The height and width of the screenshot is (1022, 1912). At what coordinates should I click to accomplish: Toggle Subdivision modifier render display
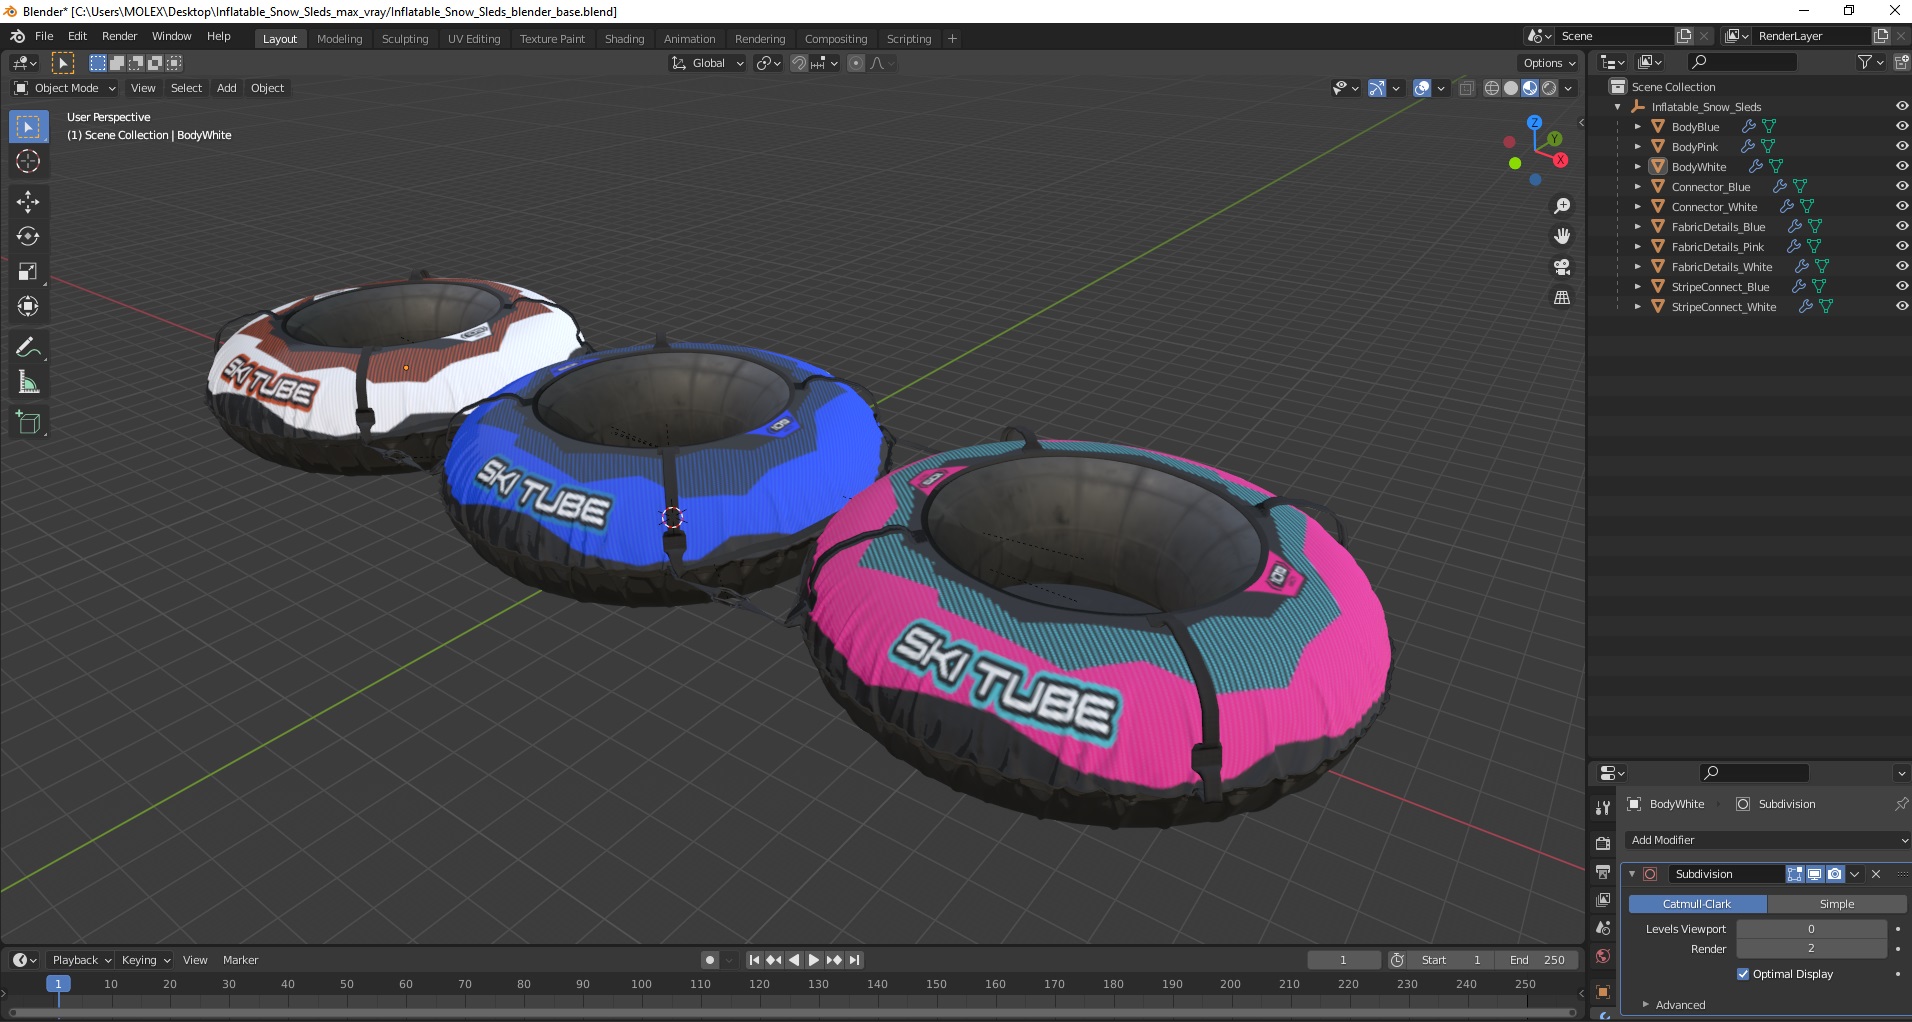tap(1835, 874)
